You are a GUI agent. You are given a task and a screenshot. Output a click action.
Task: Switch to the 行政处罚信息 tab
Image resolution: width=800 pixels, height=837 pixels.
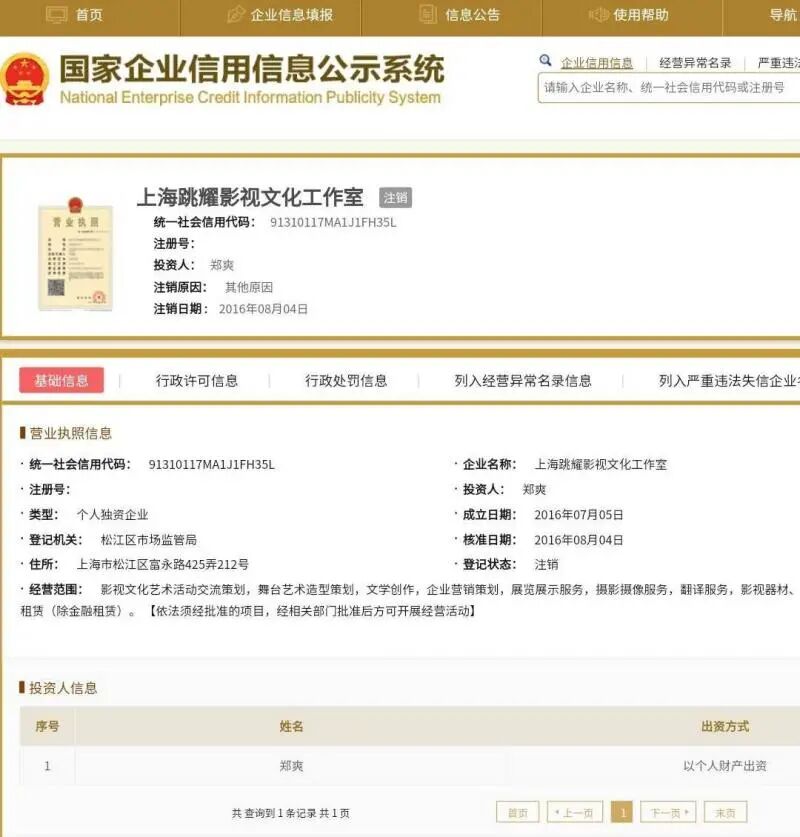[x=346, y=381]
